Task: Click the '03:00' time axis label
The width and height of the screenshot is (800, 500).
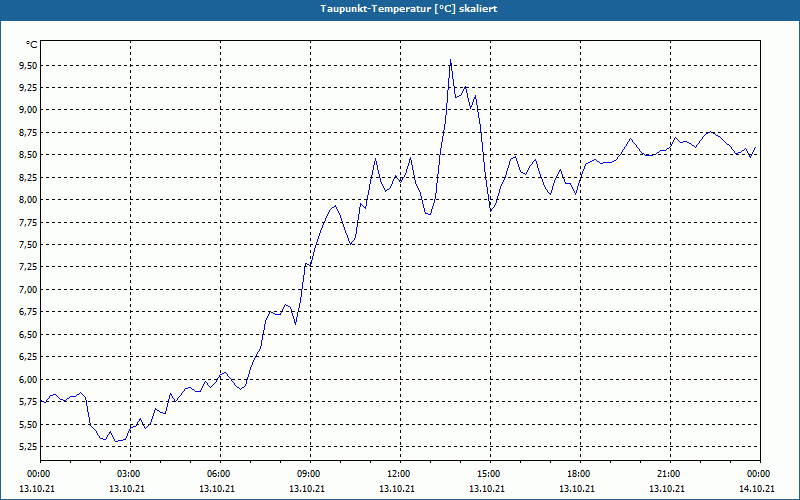Action: point(129,474)
